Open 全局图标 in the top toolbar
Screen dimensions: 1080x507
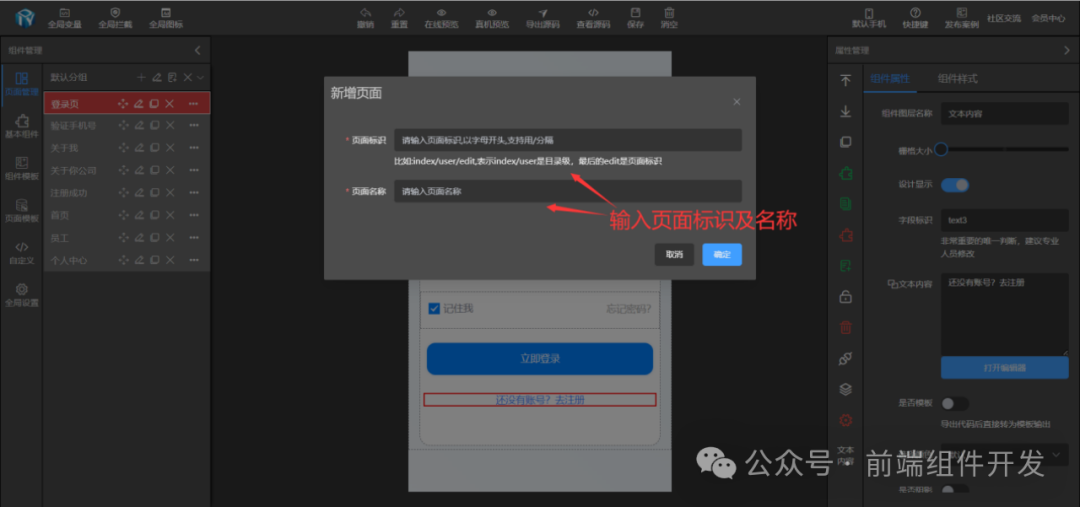[x=166, y=18]
